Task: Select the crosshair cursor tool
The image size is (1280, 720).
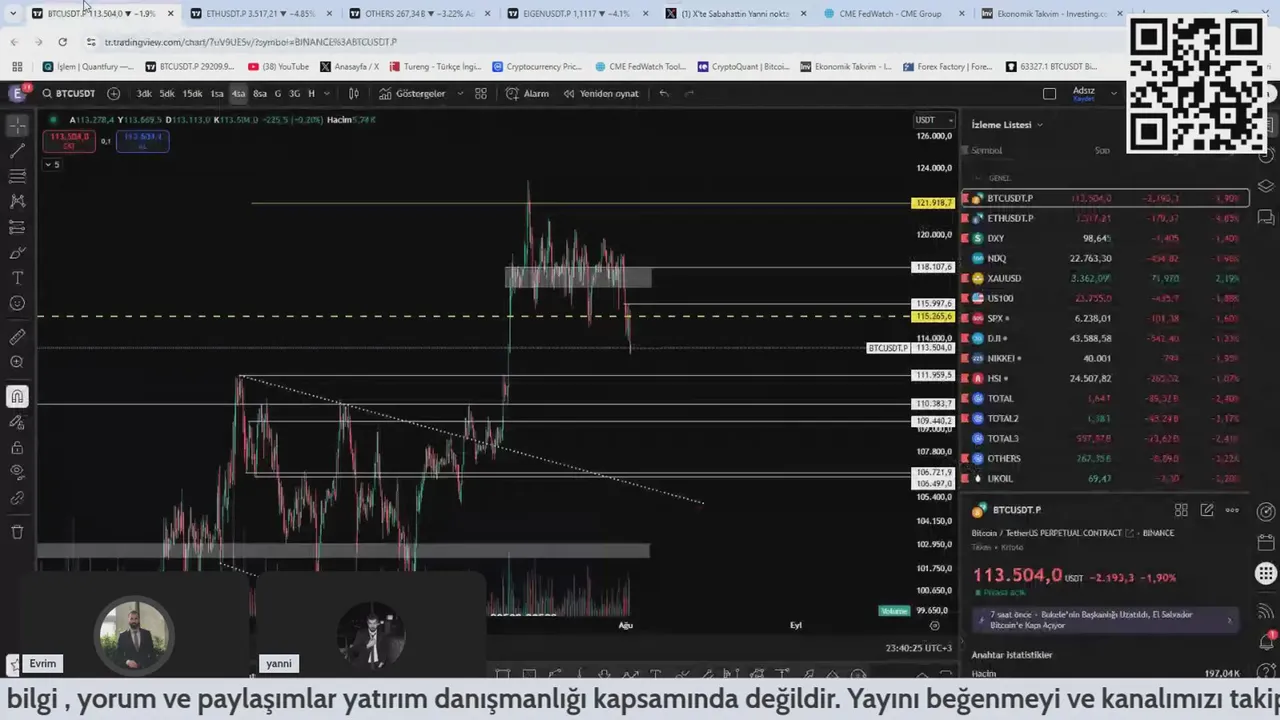Action: pos(17,126)
